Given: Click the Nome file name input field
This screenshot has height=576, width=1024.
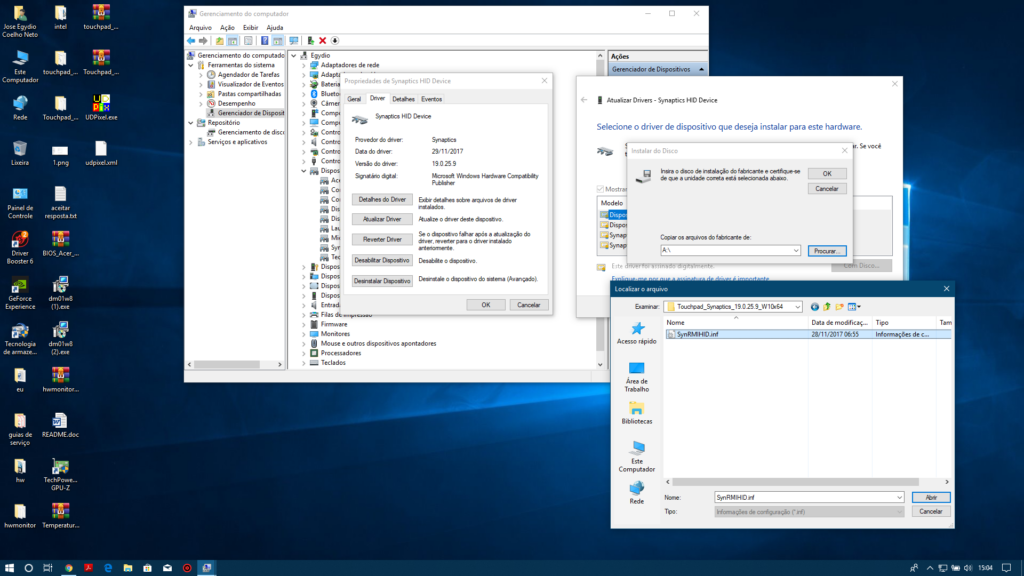Looking at the screenshot, I should 805,497.
